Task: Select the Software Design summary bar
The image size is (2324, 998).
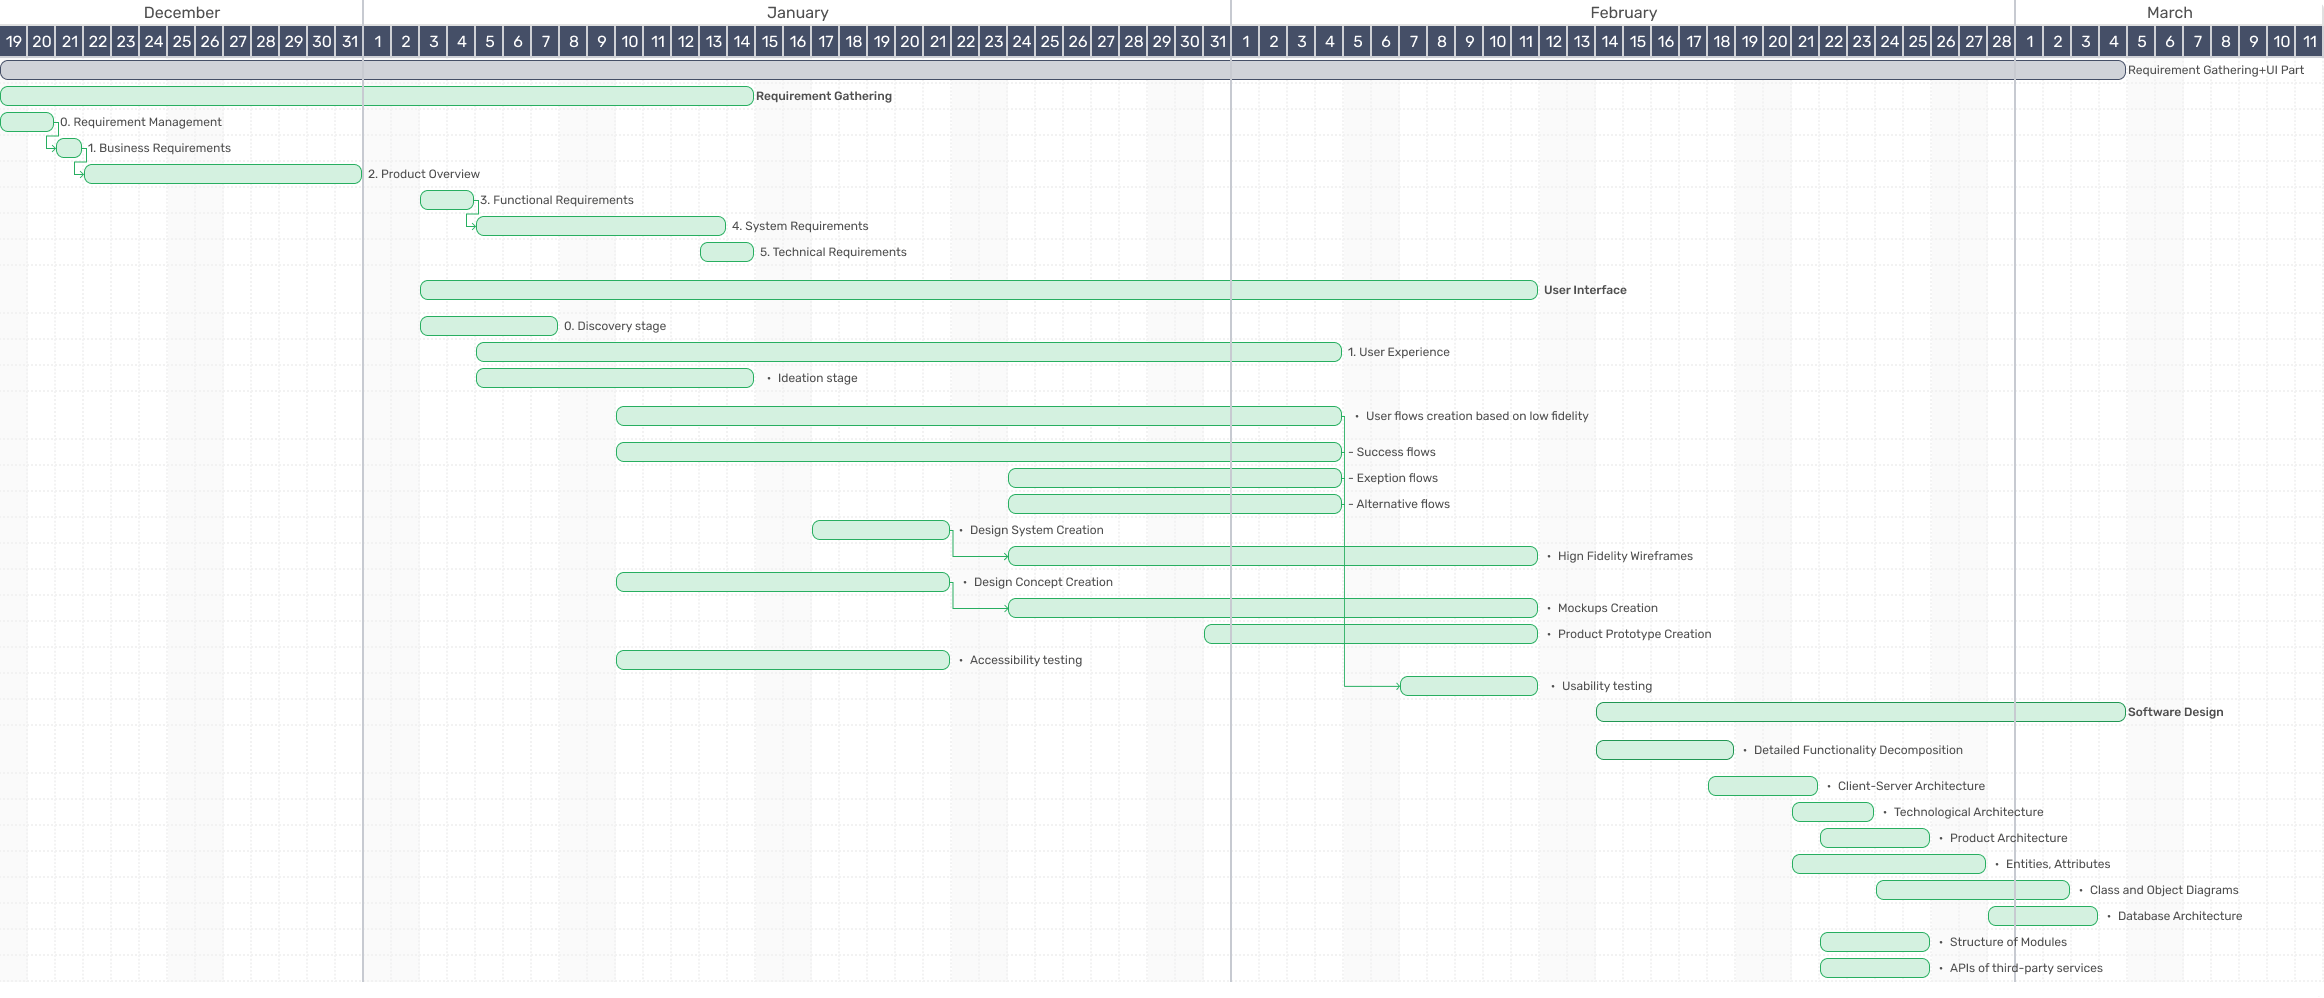Action: tap(1860, 712)
